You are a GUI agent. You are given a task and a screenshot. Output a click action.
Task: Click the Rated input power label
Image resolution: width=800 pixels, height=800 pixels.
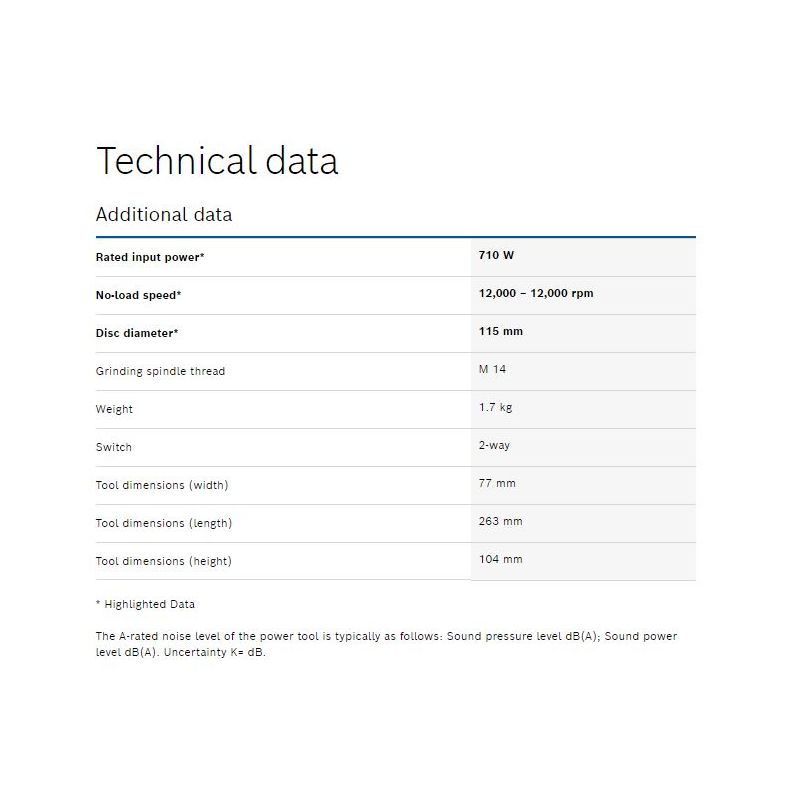click(x=150, y=257)
